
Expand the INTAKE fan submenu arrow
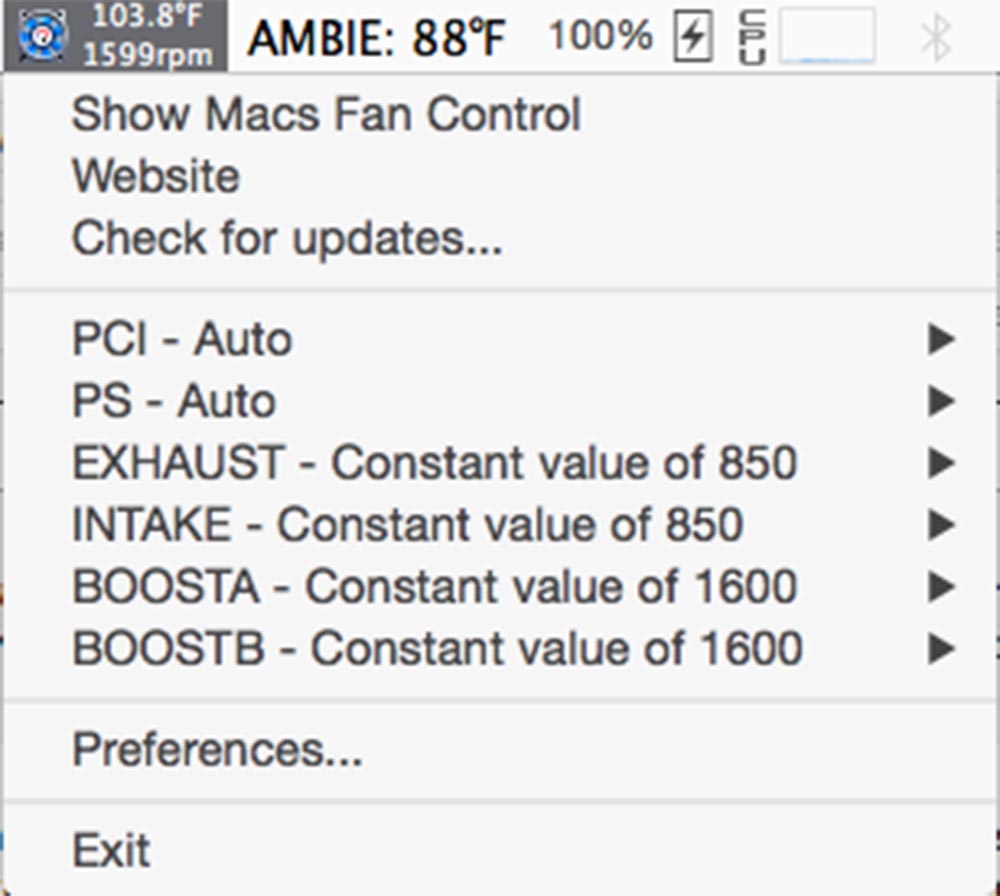941,524
